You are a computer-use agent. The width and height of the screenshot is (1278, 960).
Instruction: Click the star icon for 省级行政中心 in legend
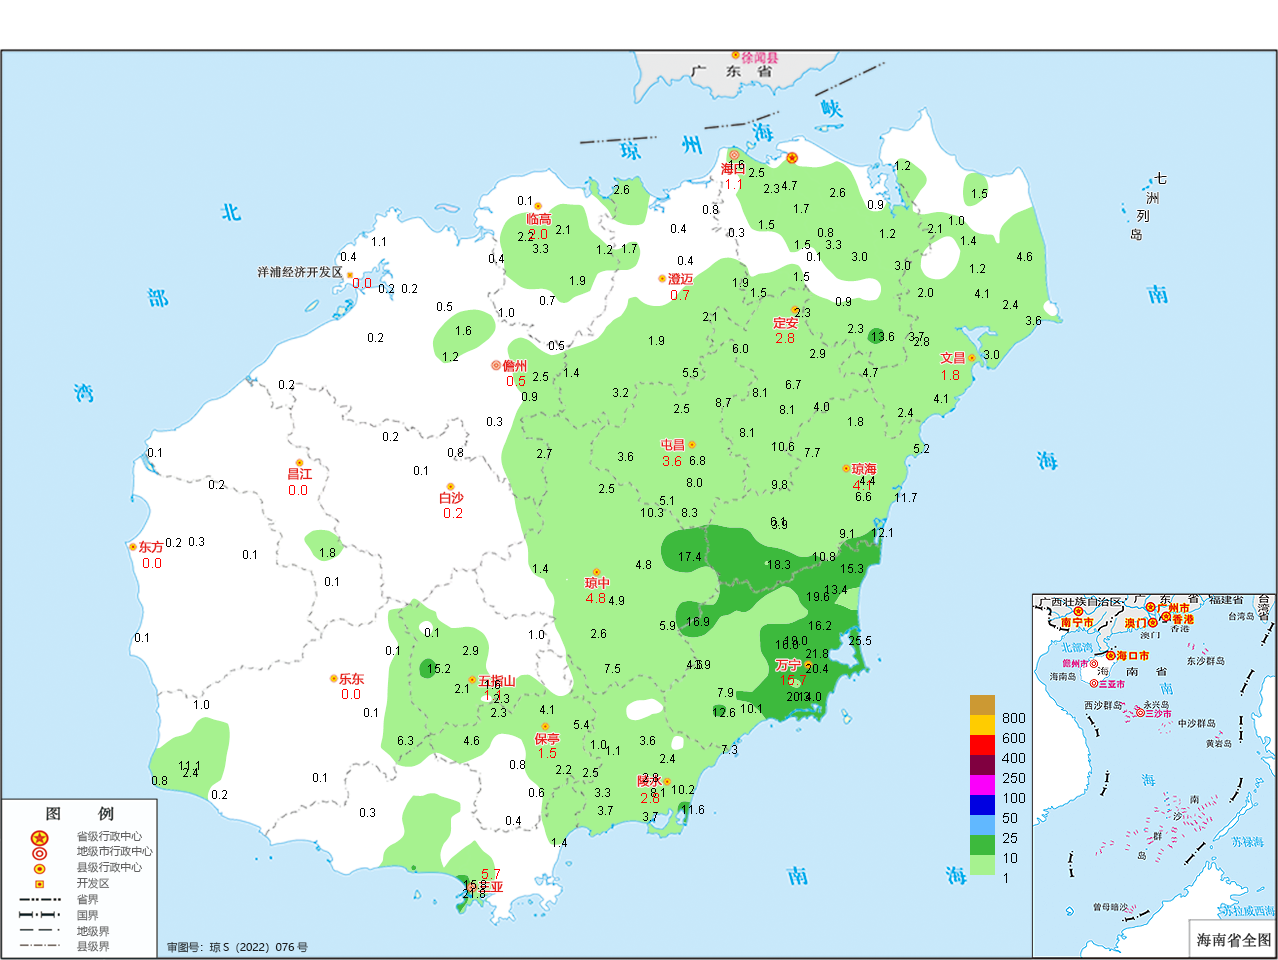click(39, 837)
